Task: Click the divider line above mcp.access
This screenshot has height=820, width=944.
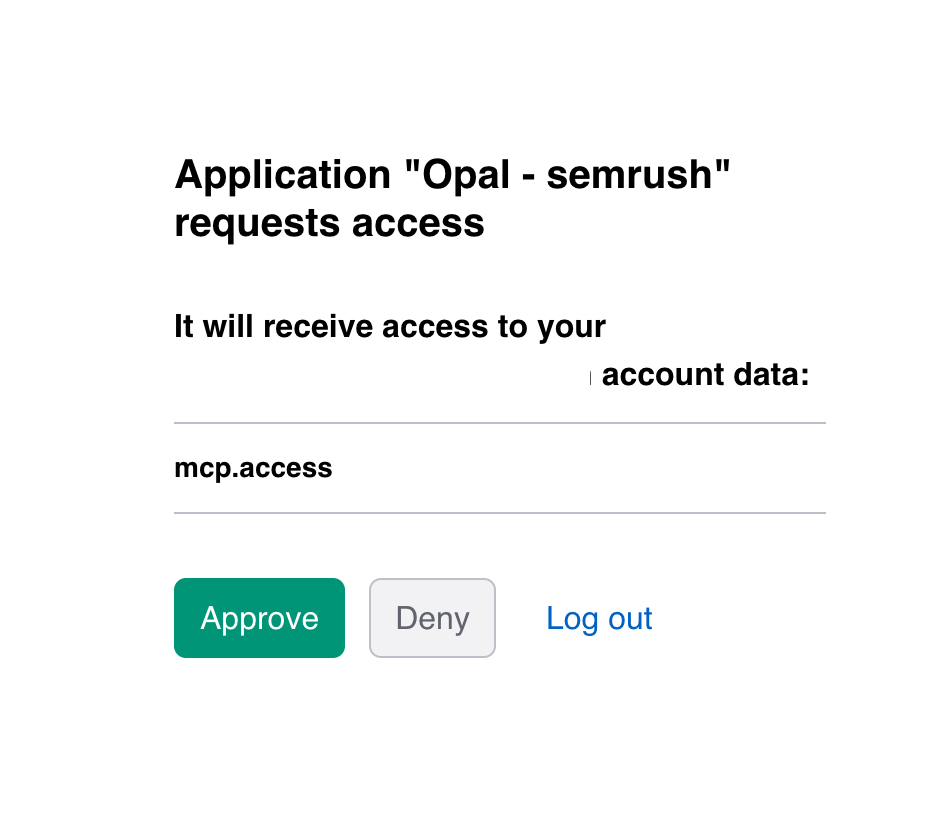Action: [x=500, y=423]
